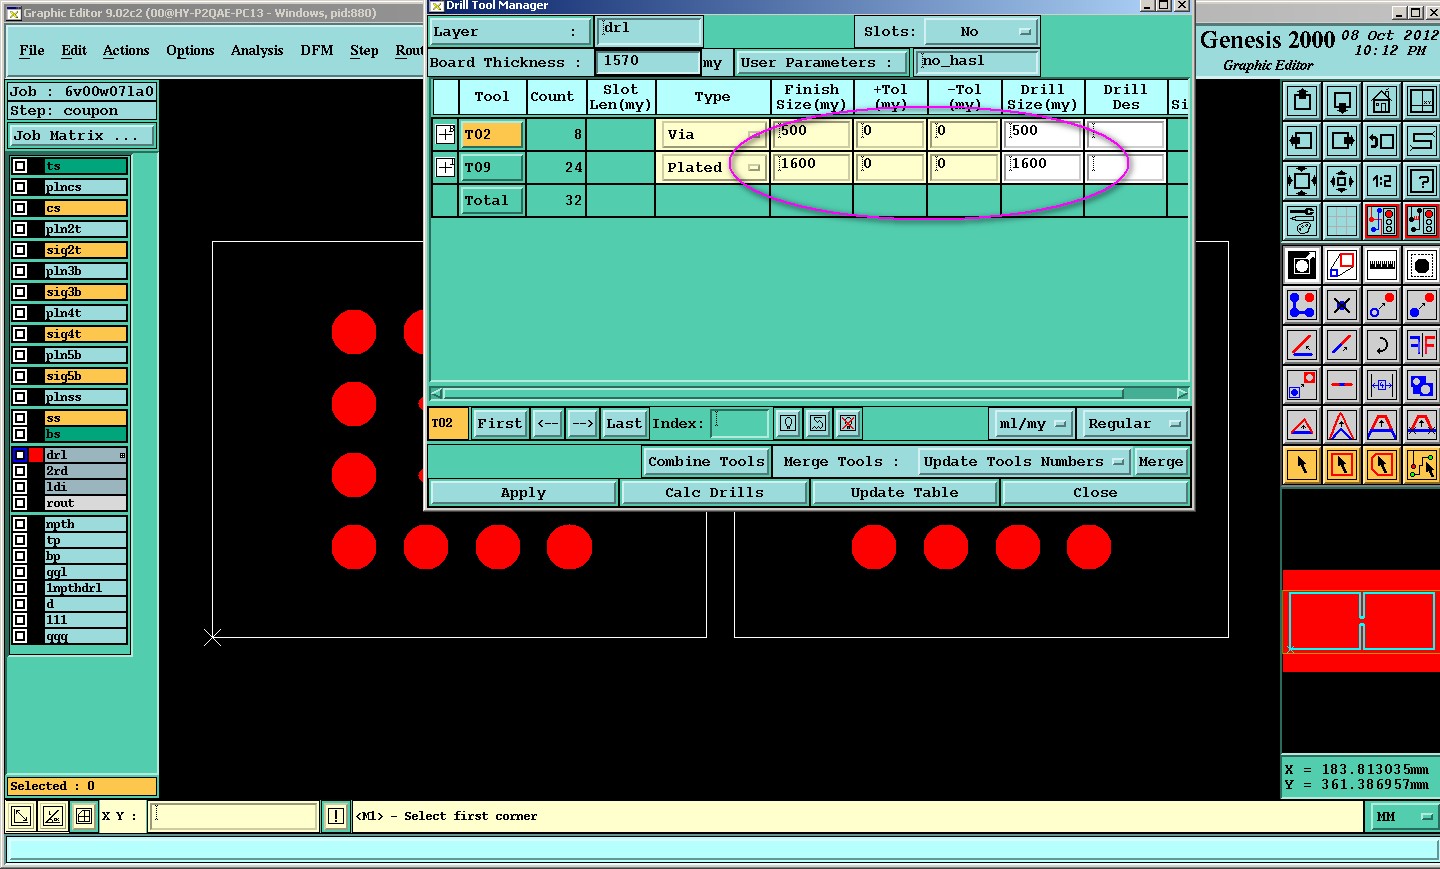This screenshot has height=869, width=1440.
Task: Click the ruler measurement tool icon
Action: [1382, 265]
